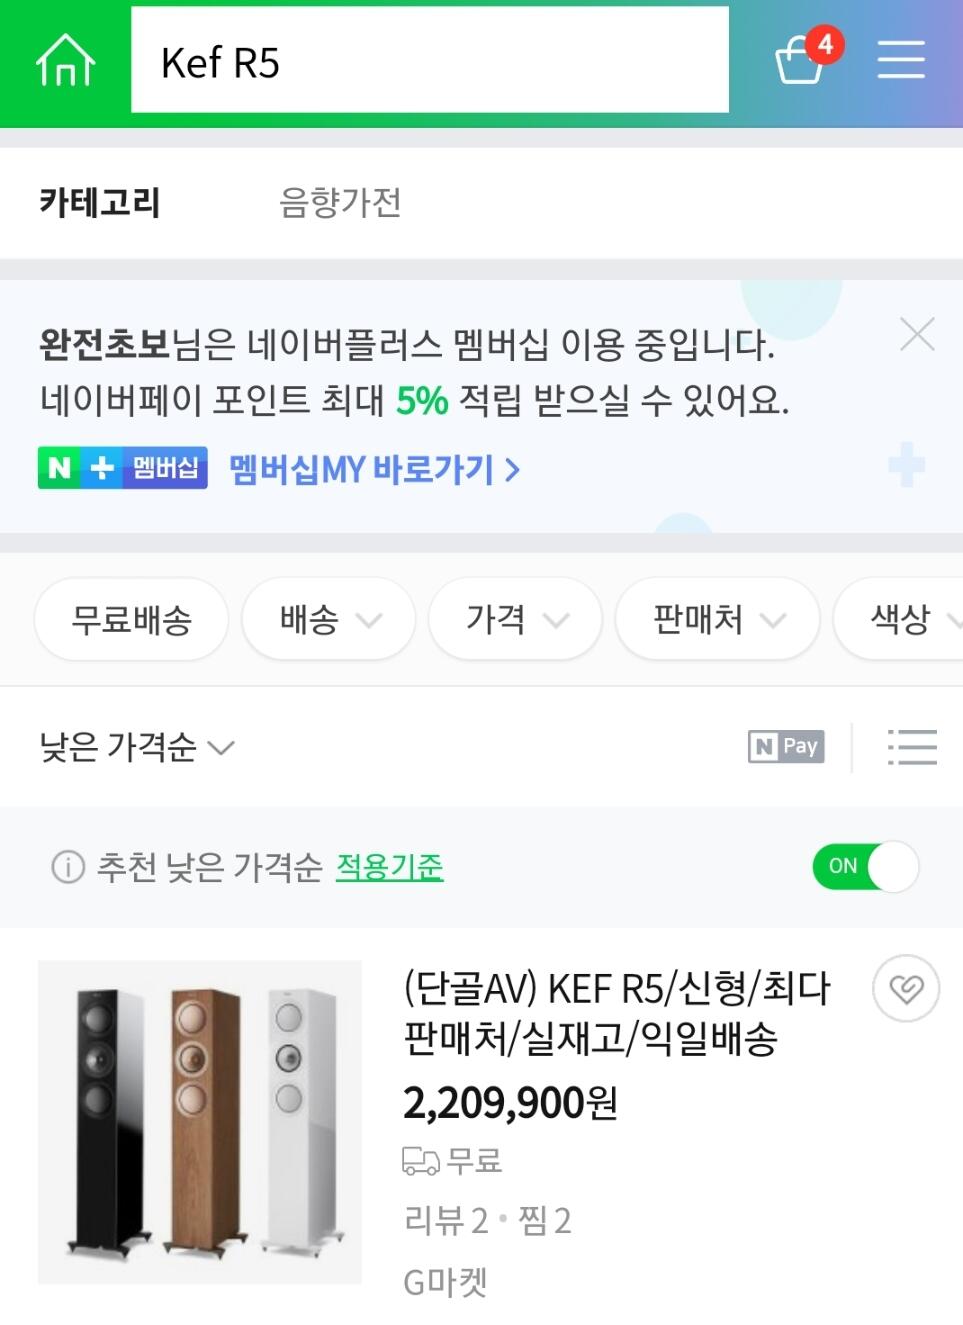
Task: Go to shopping home via house icon
Action: (x=65, y=61)
